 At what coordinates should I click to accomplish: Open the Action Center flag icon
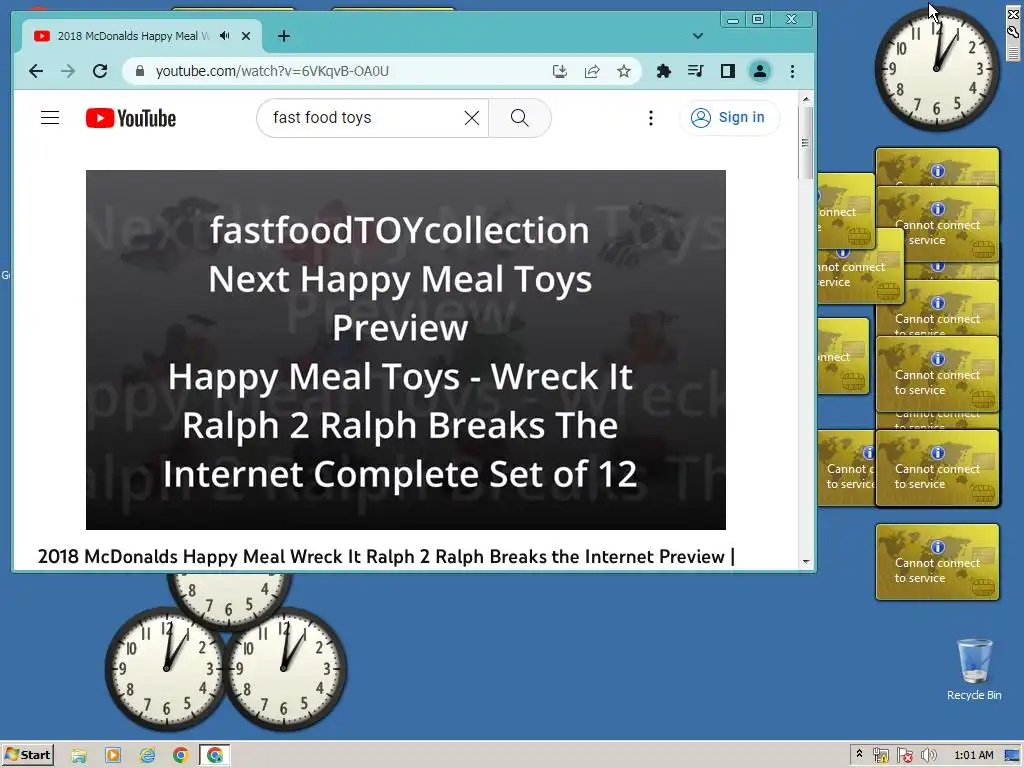[x=904, y=756]
